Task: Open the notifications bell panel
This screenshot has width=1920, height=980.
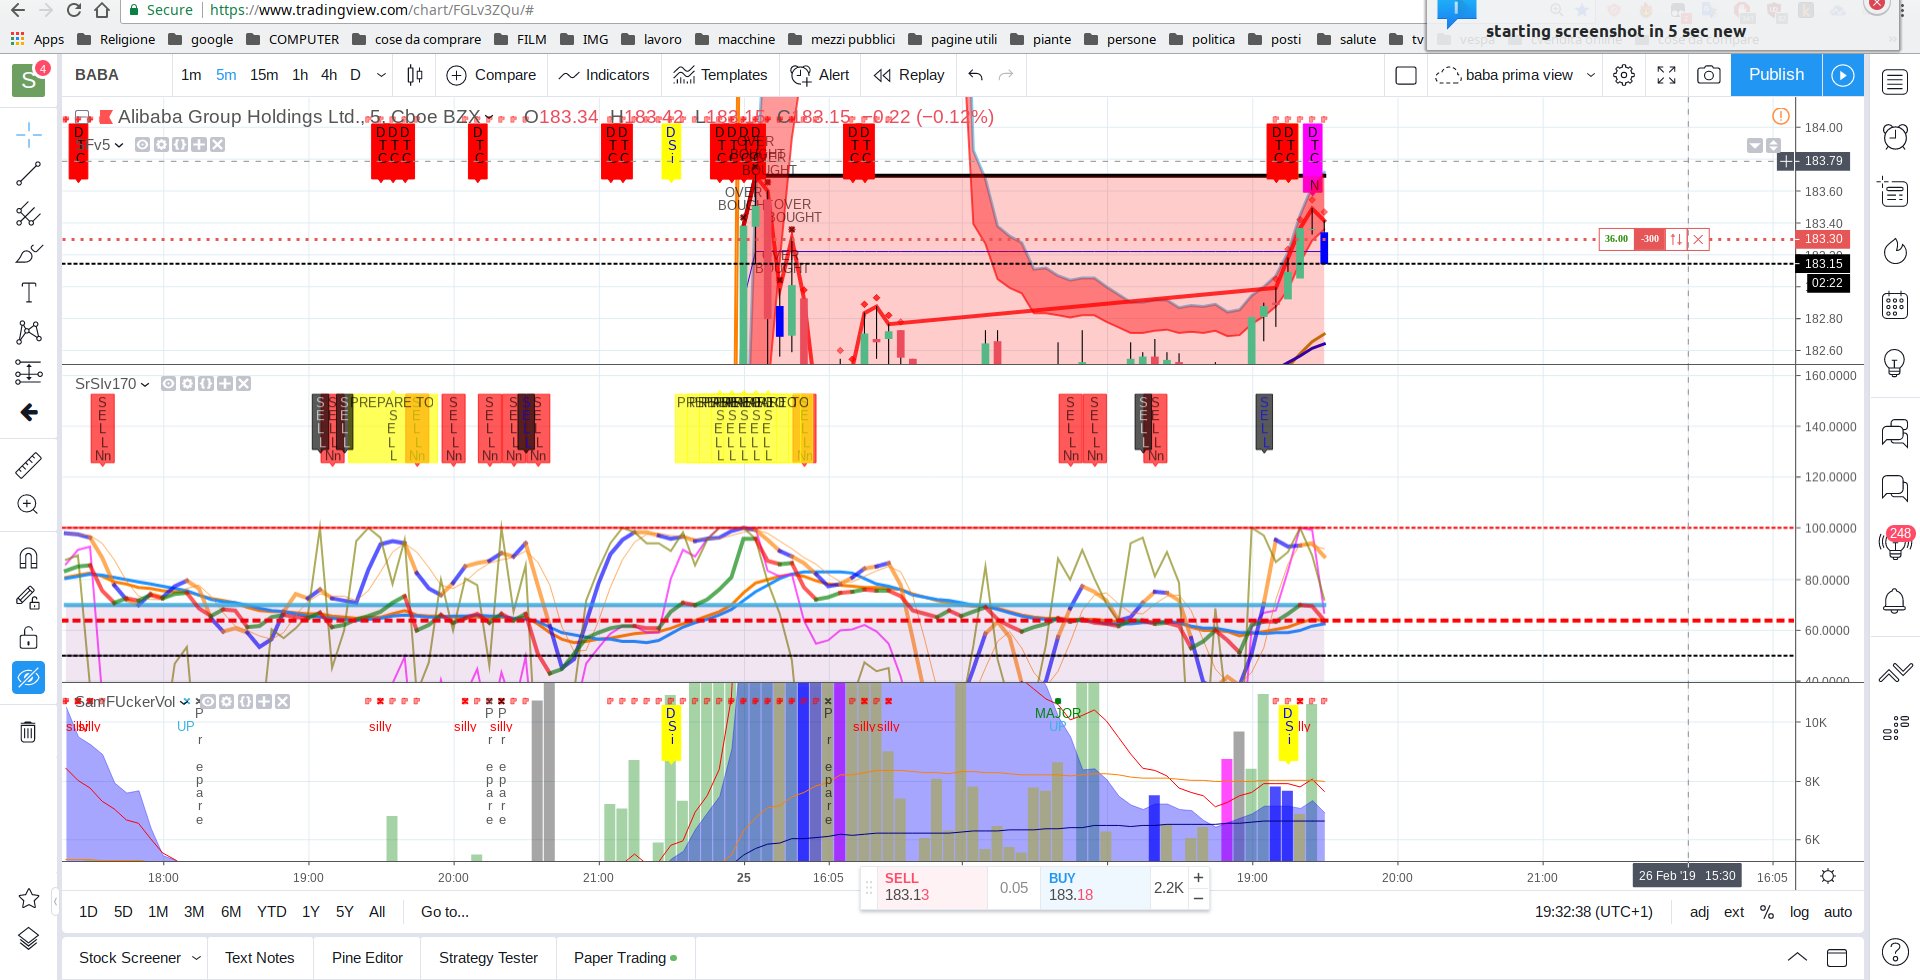Action: pos(1895,601)
